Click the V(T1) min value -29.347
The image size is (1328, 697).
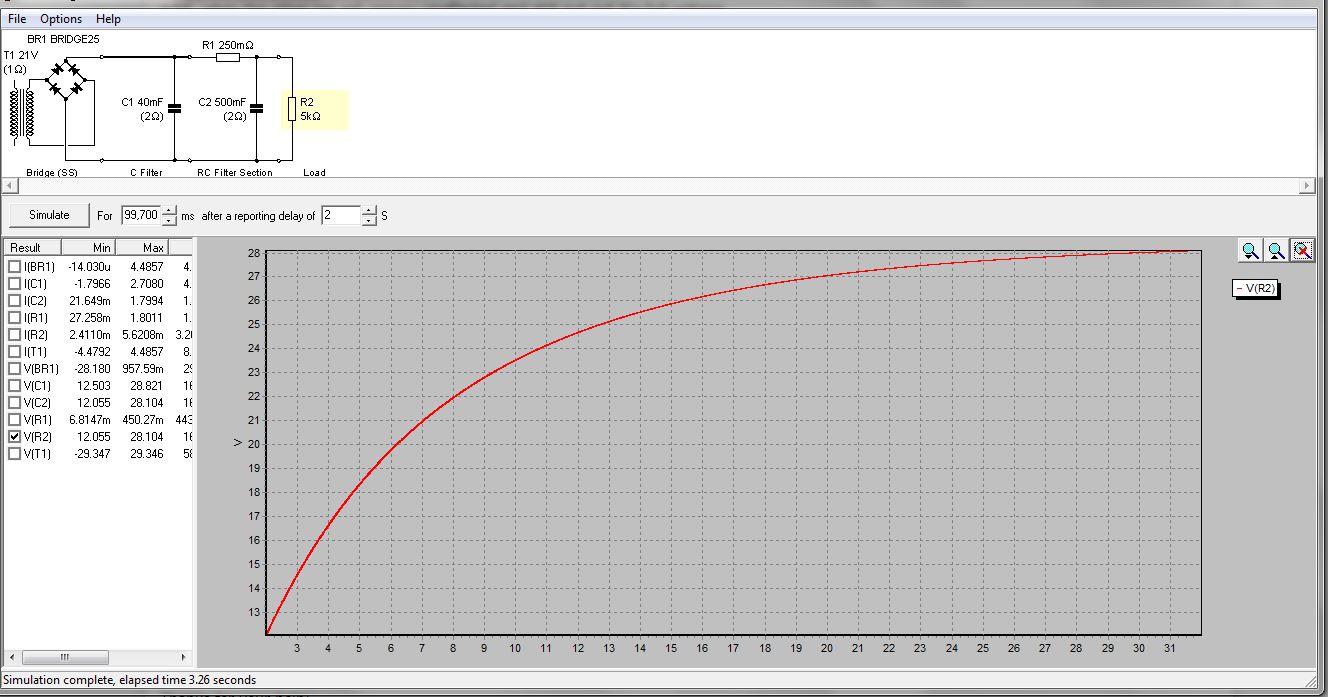pyautogui.click(x=89, y=454)
